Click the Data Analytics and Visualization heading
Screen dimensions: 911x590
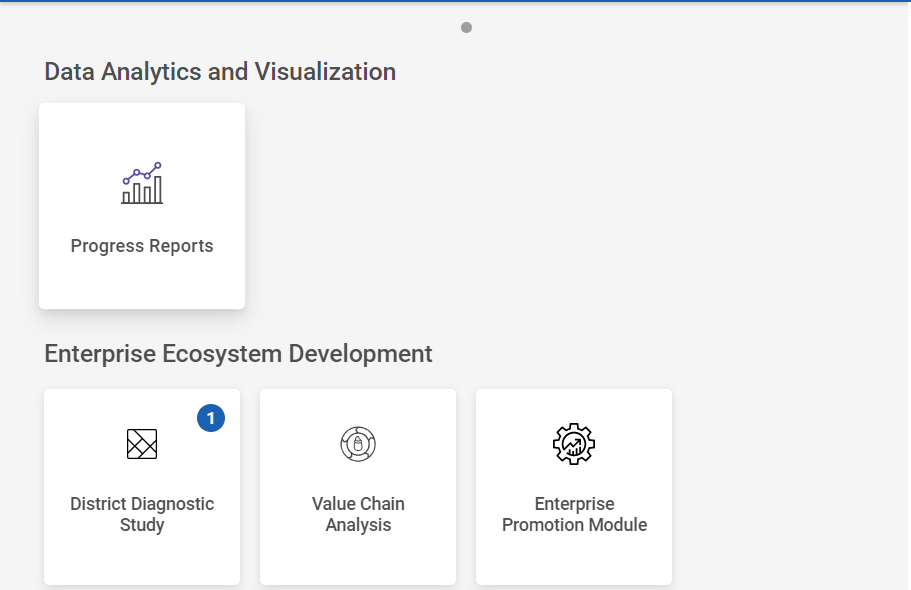pos(220,72)
